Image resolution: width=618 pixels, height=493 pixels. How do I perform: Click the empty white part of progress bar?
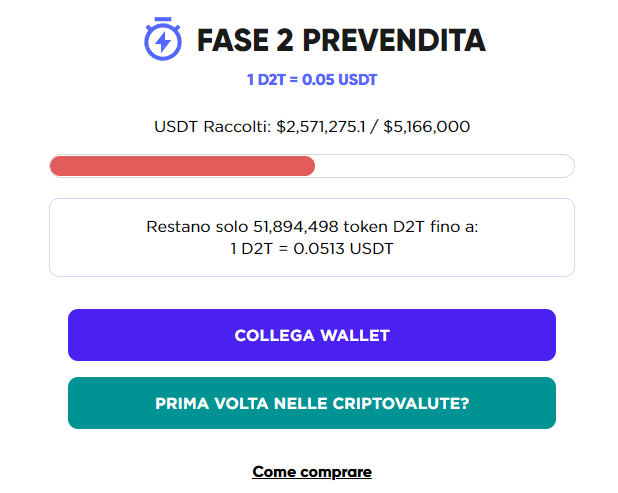click(444, 166)
